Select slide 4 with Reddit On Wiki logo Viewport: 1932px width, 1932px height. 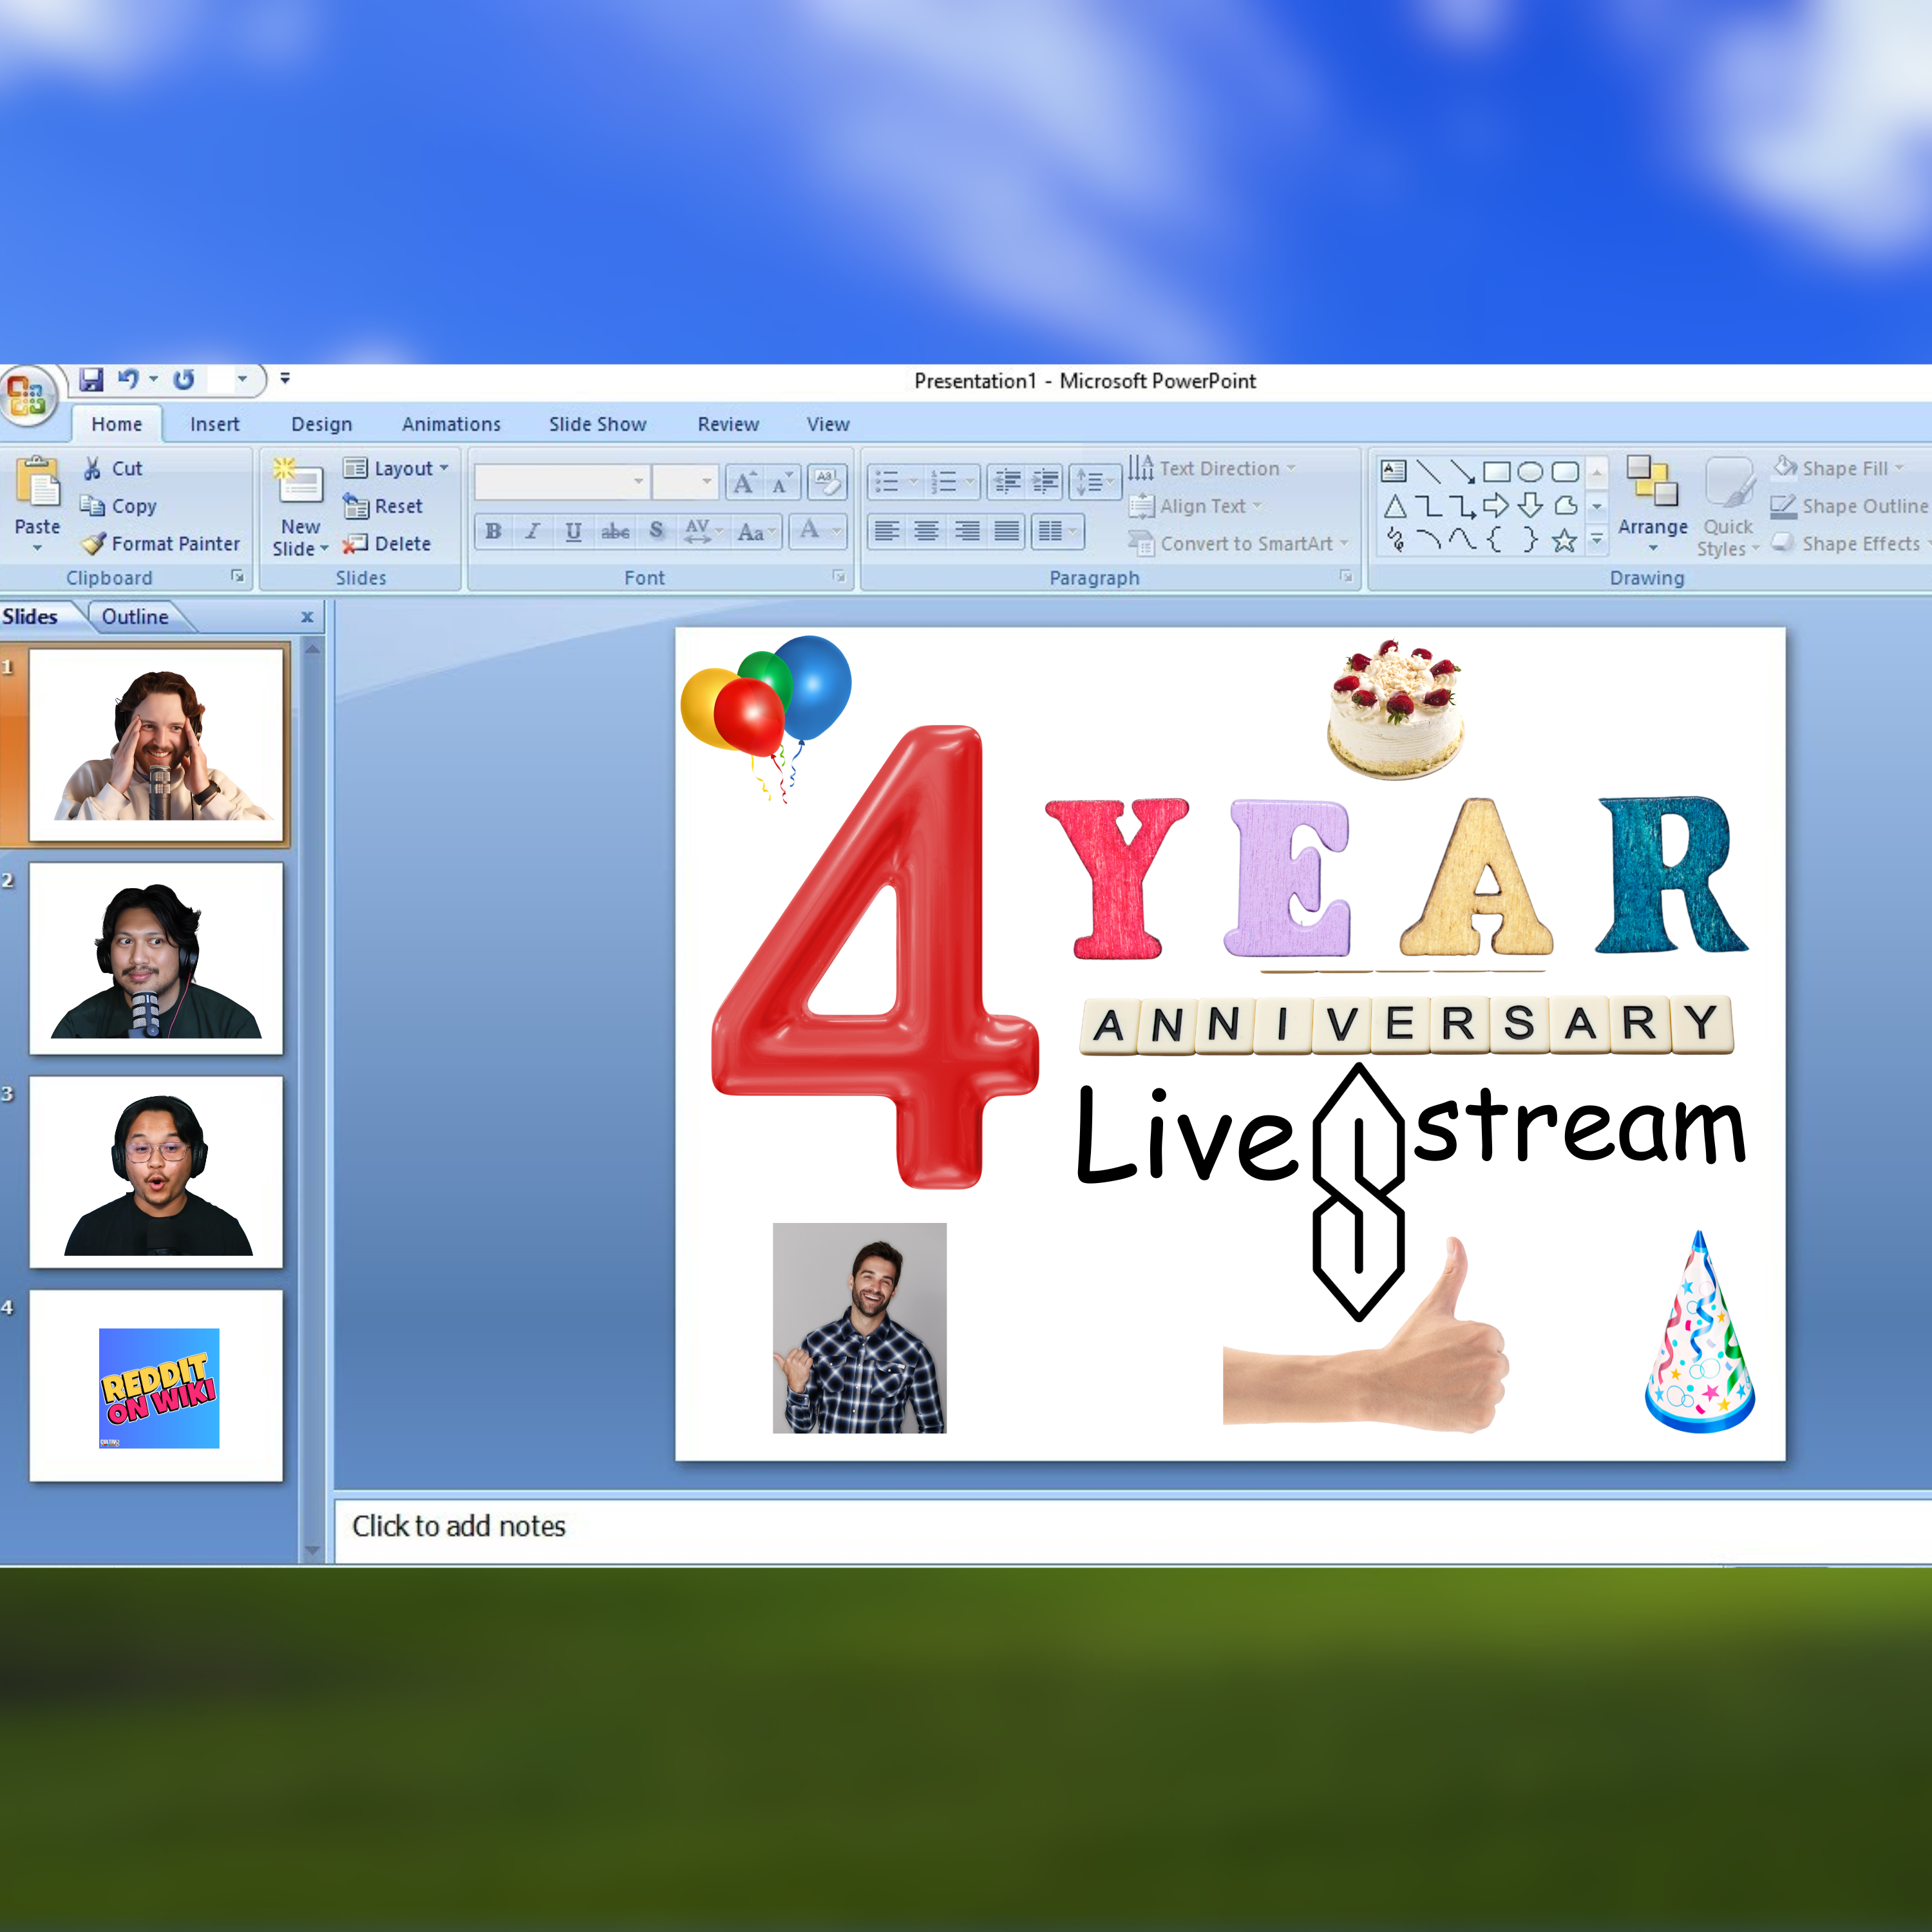tap(157, 1385)
